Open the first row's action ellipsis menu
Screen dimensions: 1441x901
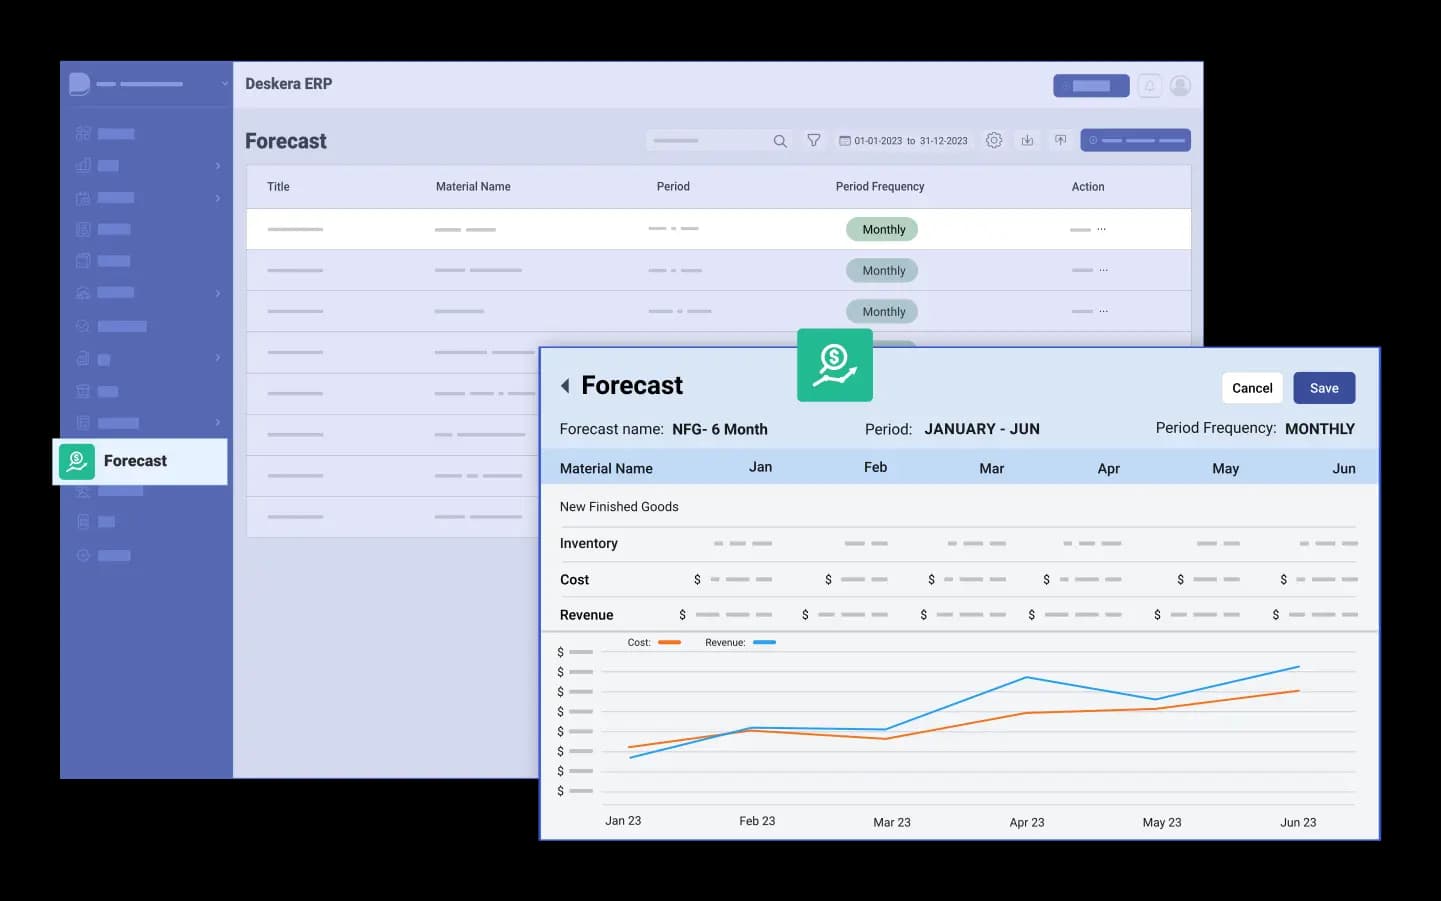click(1102, 229)
